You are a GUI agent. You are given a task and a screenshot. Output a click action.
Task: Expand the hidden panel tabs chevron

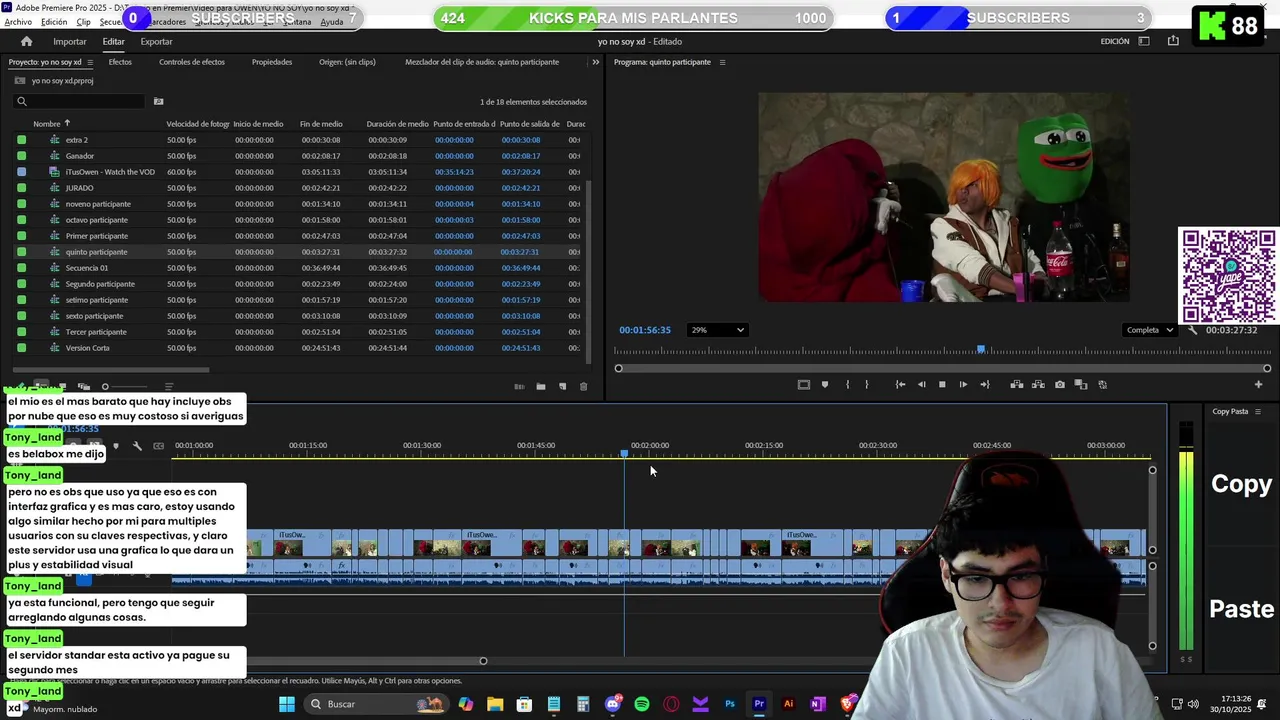point(596,62)
